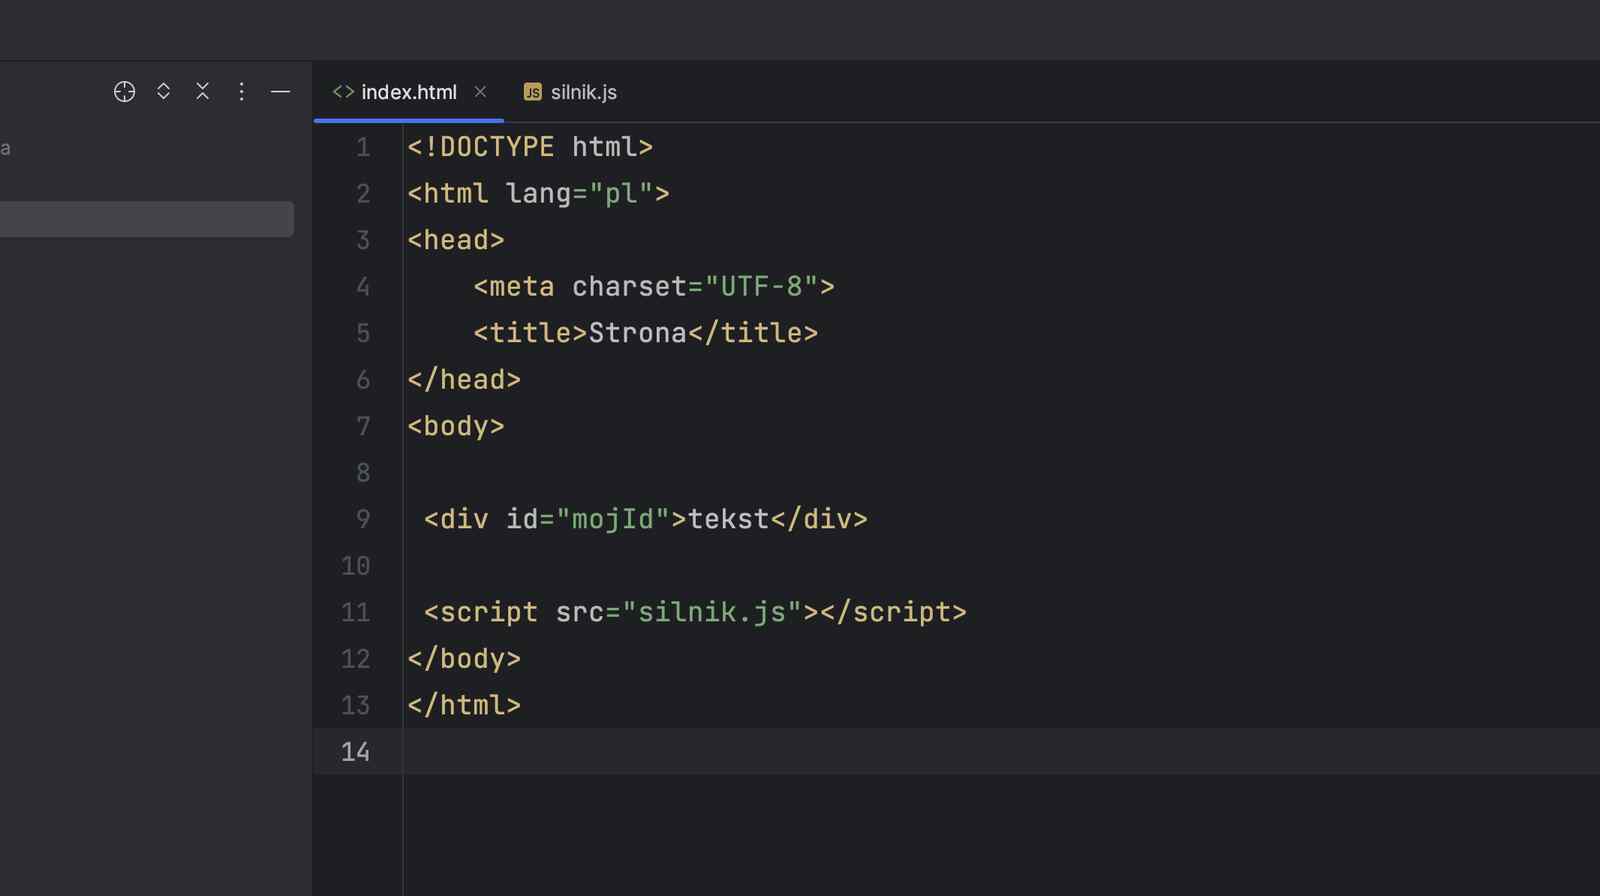Click the charset="UTF-8" attribute value

(695, 287)
